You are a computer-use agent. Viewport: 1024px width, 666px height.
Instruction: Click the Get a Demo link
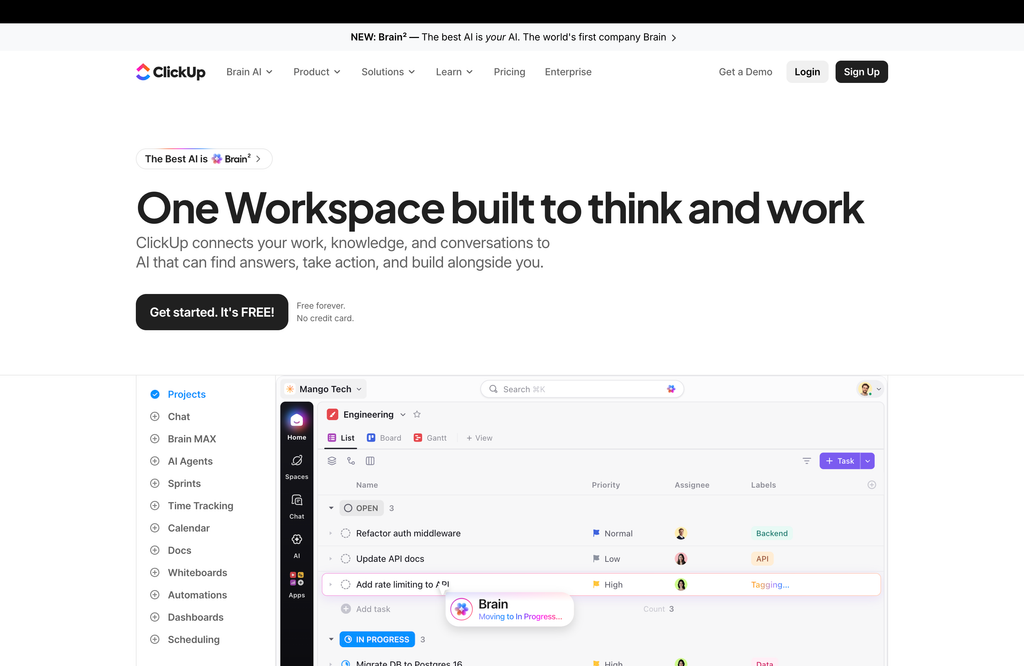tap(745, 72)
